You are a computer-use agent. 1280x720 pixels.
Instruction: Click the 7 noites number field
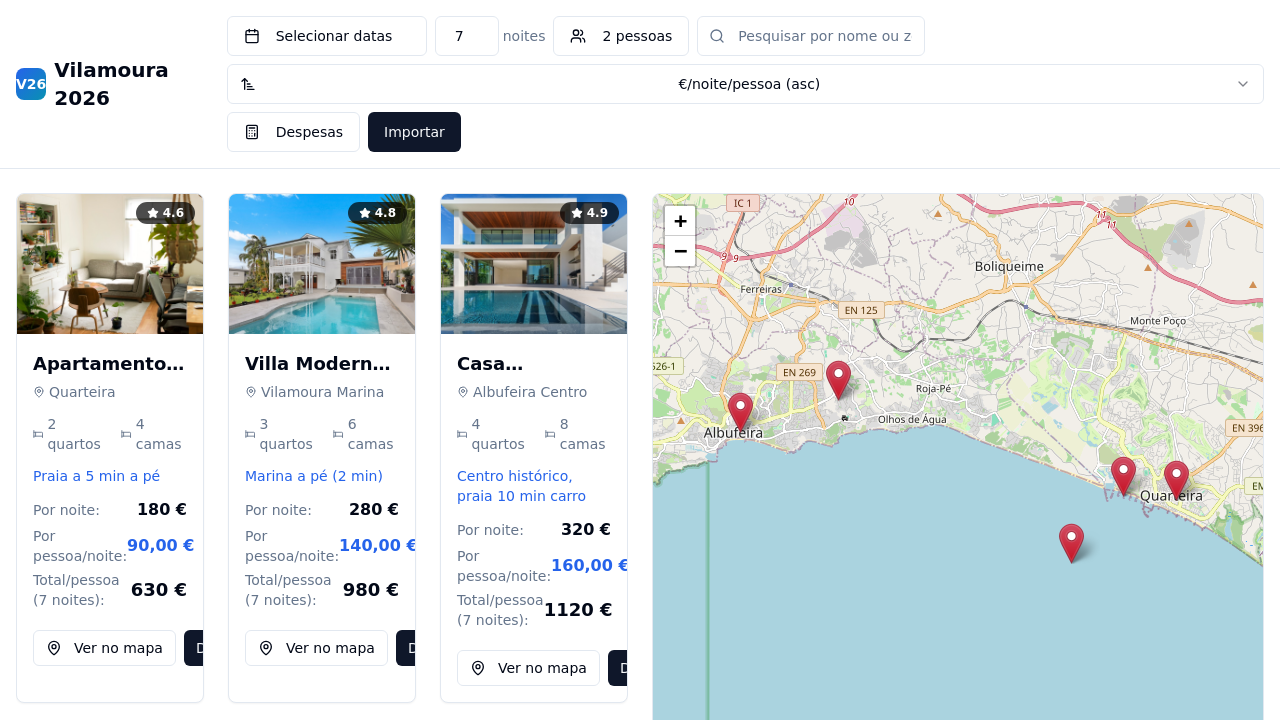pyautogui.click(x=466, y=35)
